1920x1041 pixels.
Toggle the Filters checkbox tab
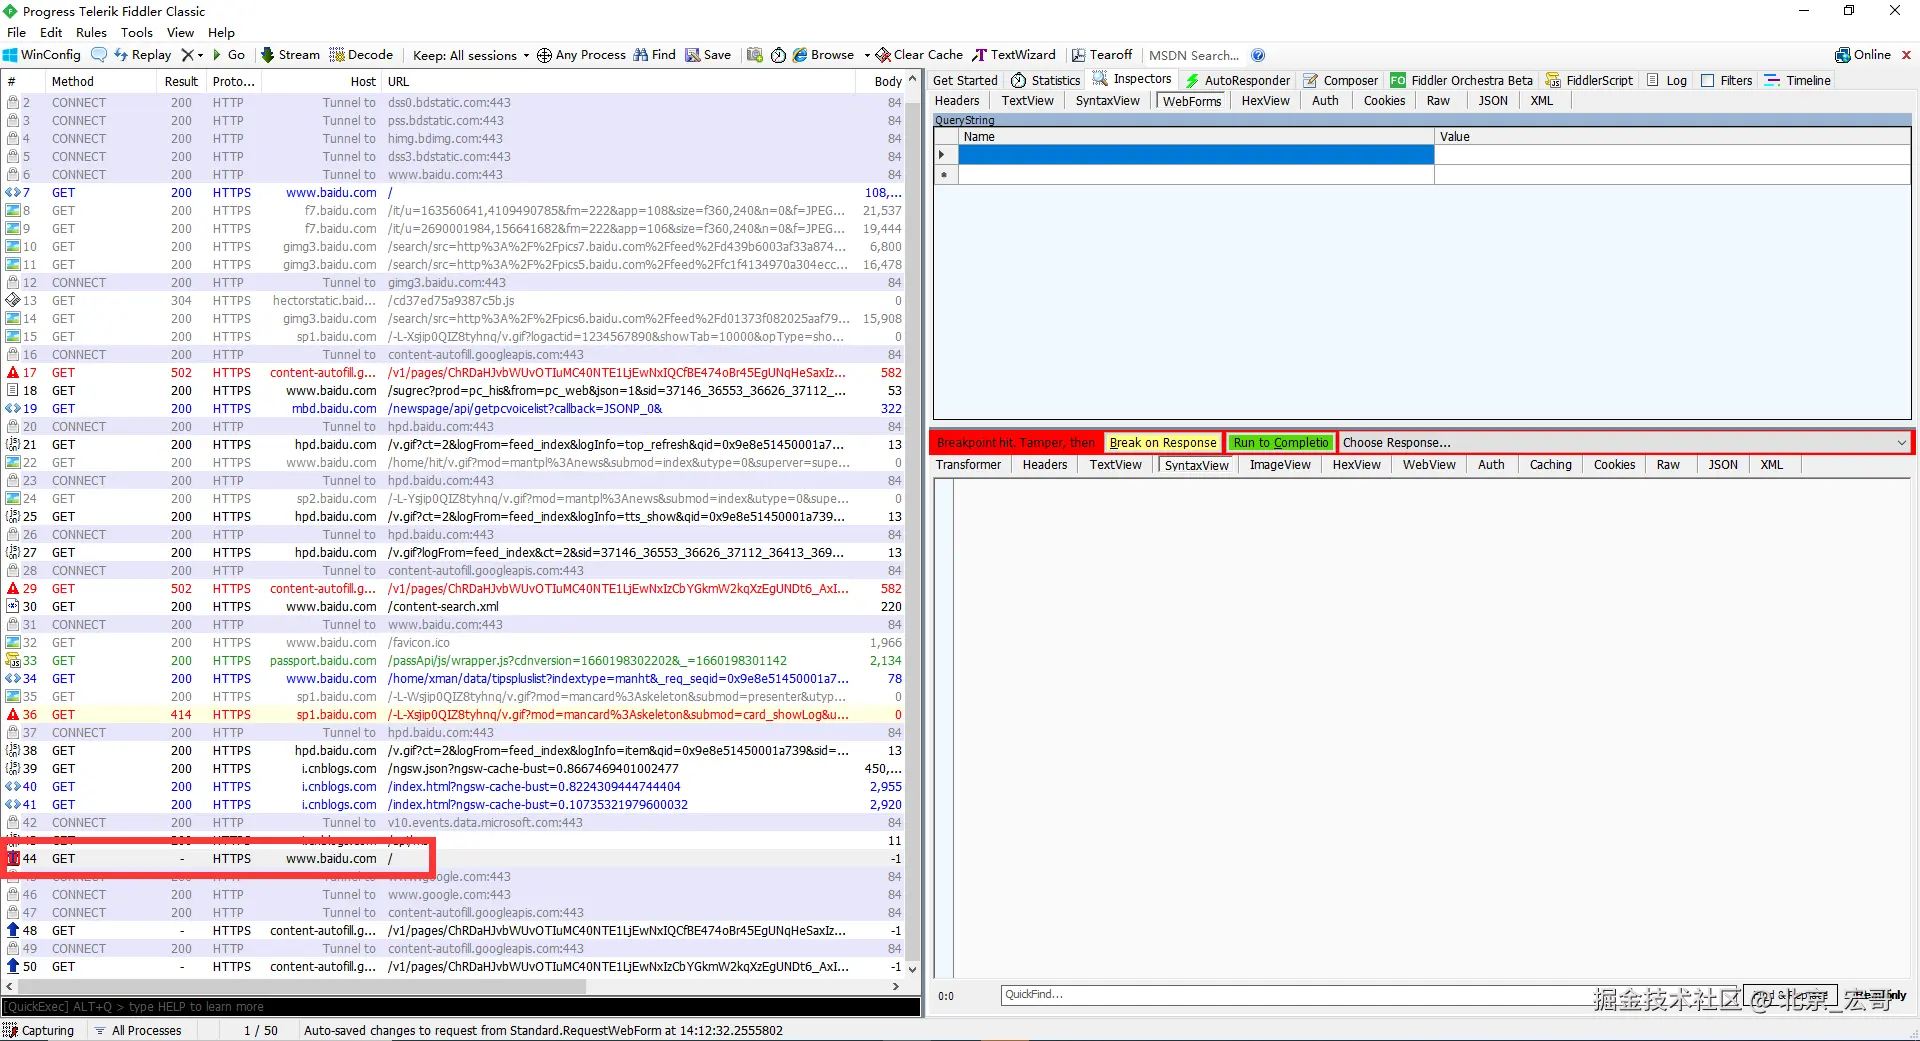(1726, 80)
